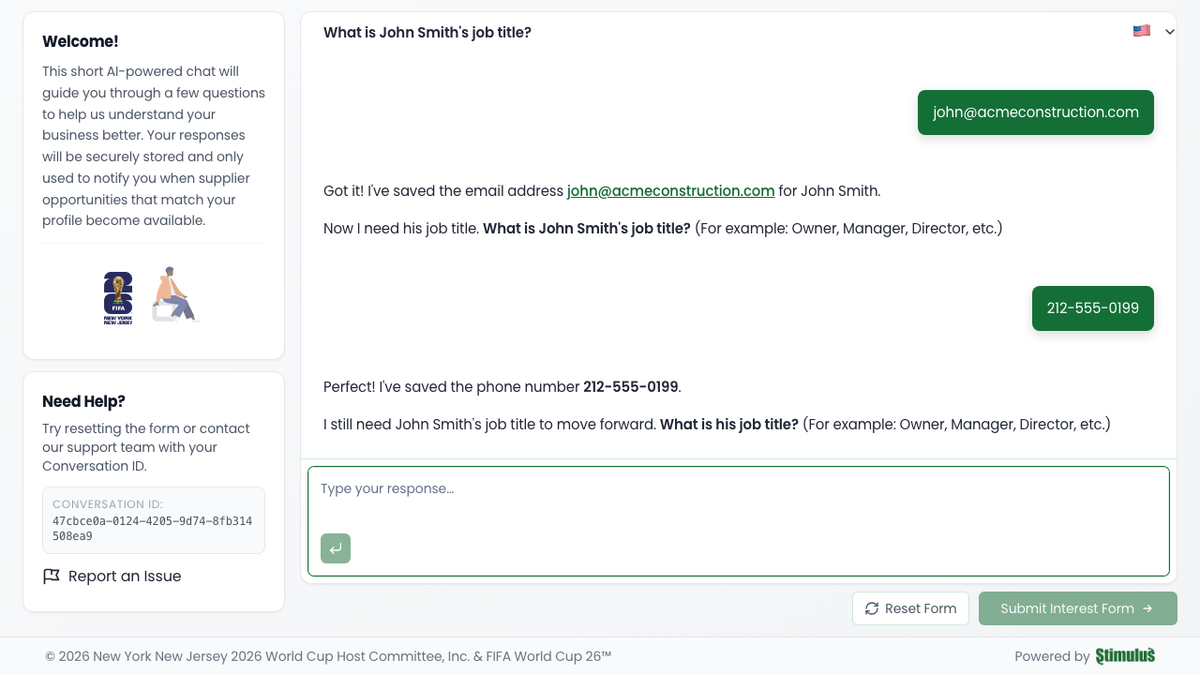Click the US flag language icon

[1141, 31]
